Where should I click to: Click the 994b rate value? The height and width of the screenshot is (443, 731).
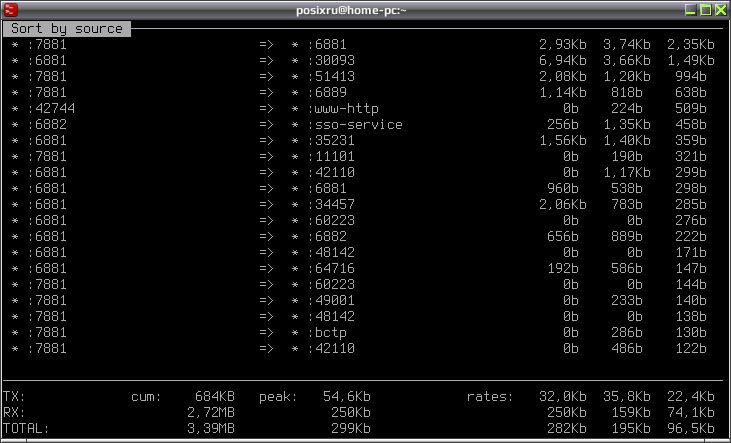[690, 76]
